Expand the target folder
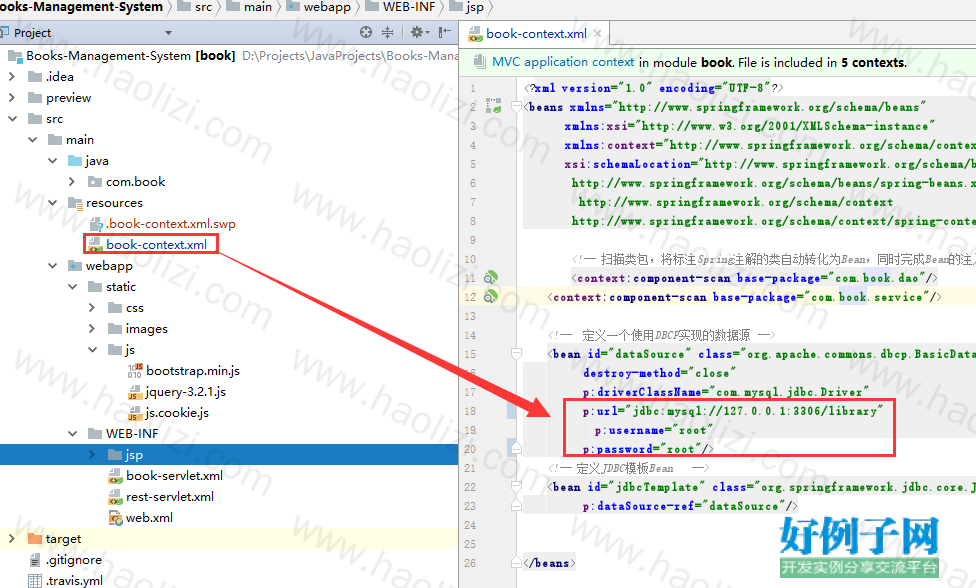The height and width of the screenshot is (588, 976). coord(12,539)
